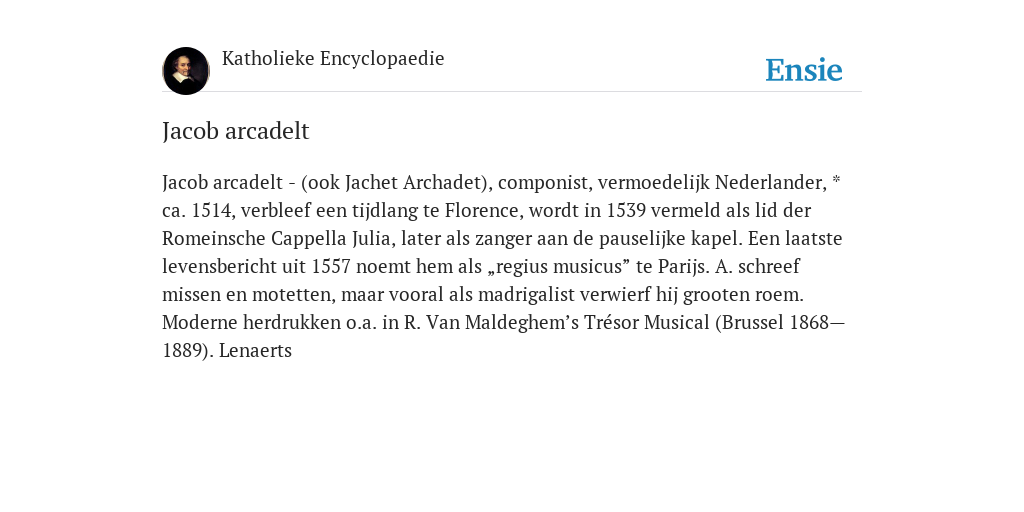The width and height of the screenshot is (1024, 512).
Task: Click the word Nederlander
Action: [771, 183]
